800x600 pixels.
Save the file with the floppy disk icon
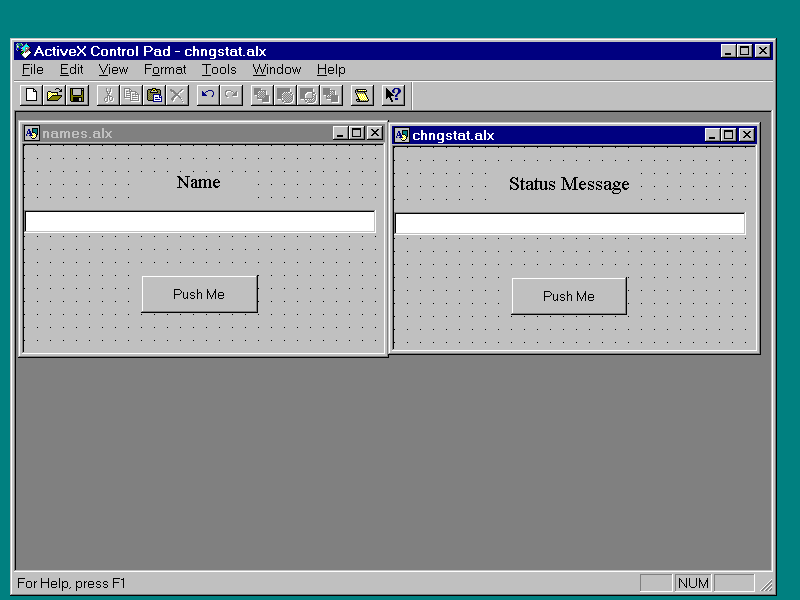78,95
